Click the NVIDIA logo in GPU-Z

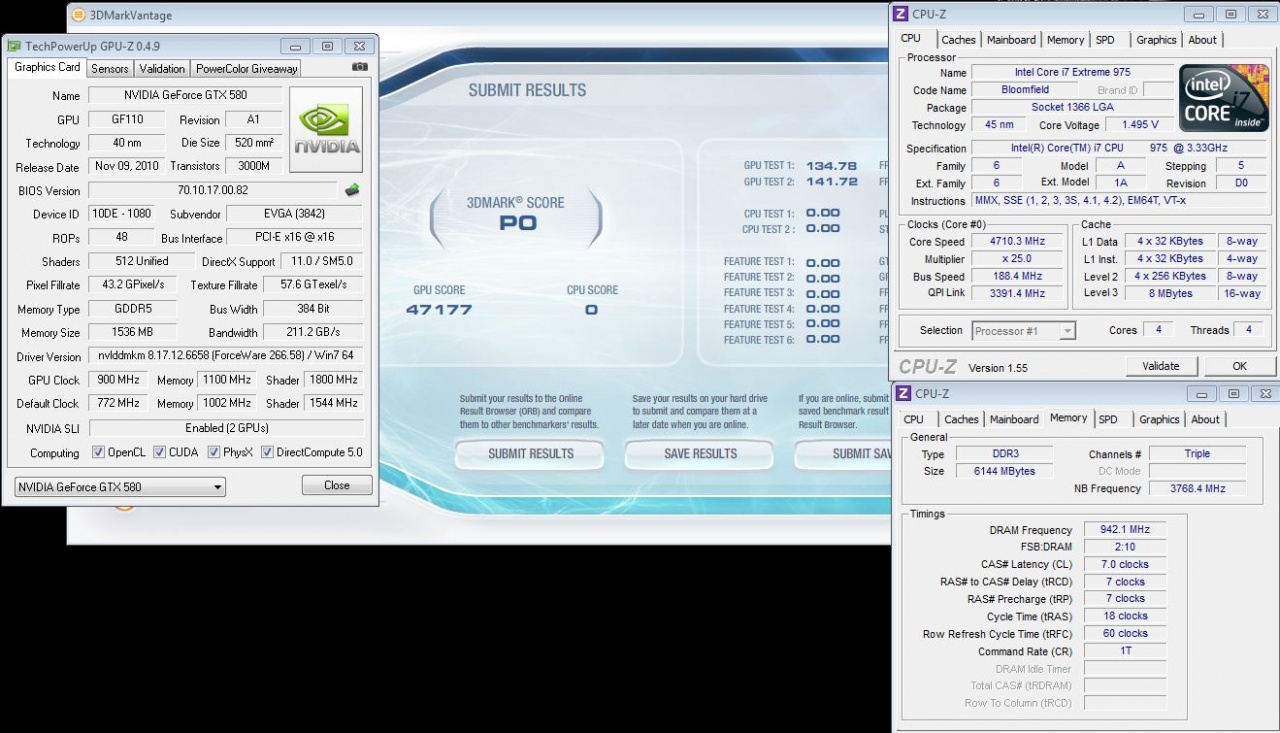tap(326, 130)
